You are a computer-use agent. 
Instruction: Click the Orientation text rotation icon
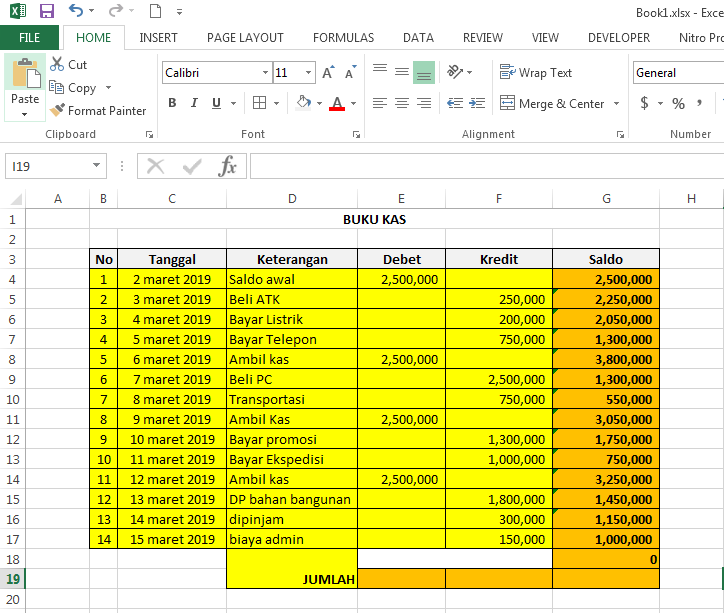click(x=455, y=72)
